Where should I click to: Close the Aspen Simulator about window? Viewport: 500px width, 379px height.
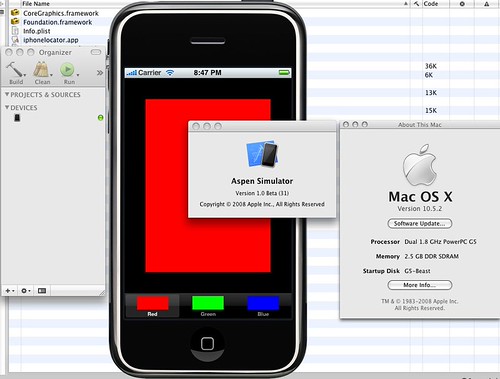(x=196, y=126)
